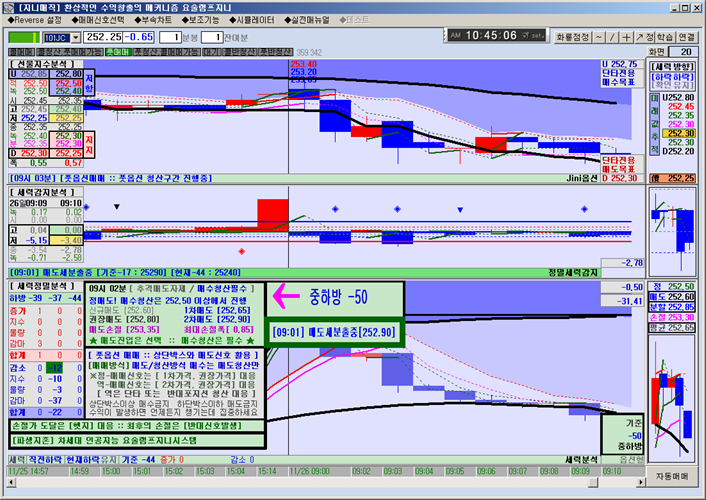The width and height of the screenshot is (706, 500).
Task: Select the 대기 state tab
Action: pos(211,52)
